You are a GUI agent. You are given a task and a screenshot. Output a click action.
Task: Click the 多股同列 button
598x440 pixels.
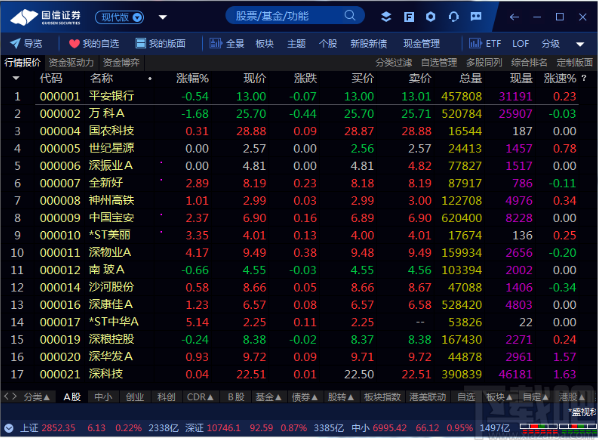click(x=484, y=63)
